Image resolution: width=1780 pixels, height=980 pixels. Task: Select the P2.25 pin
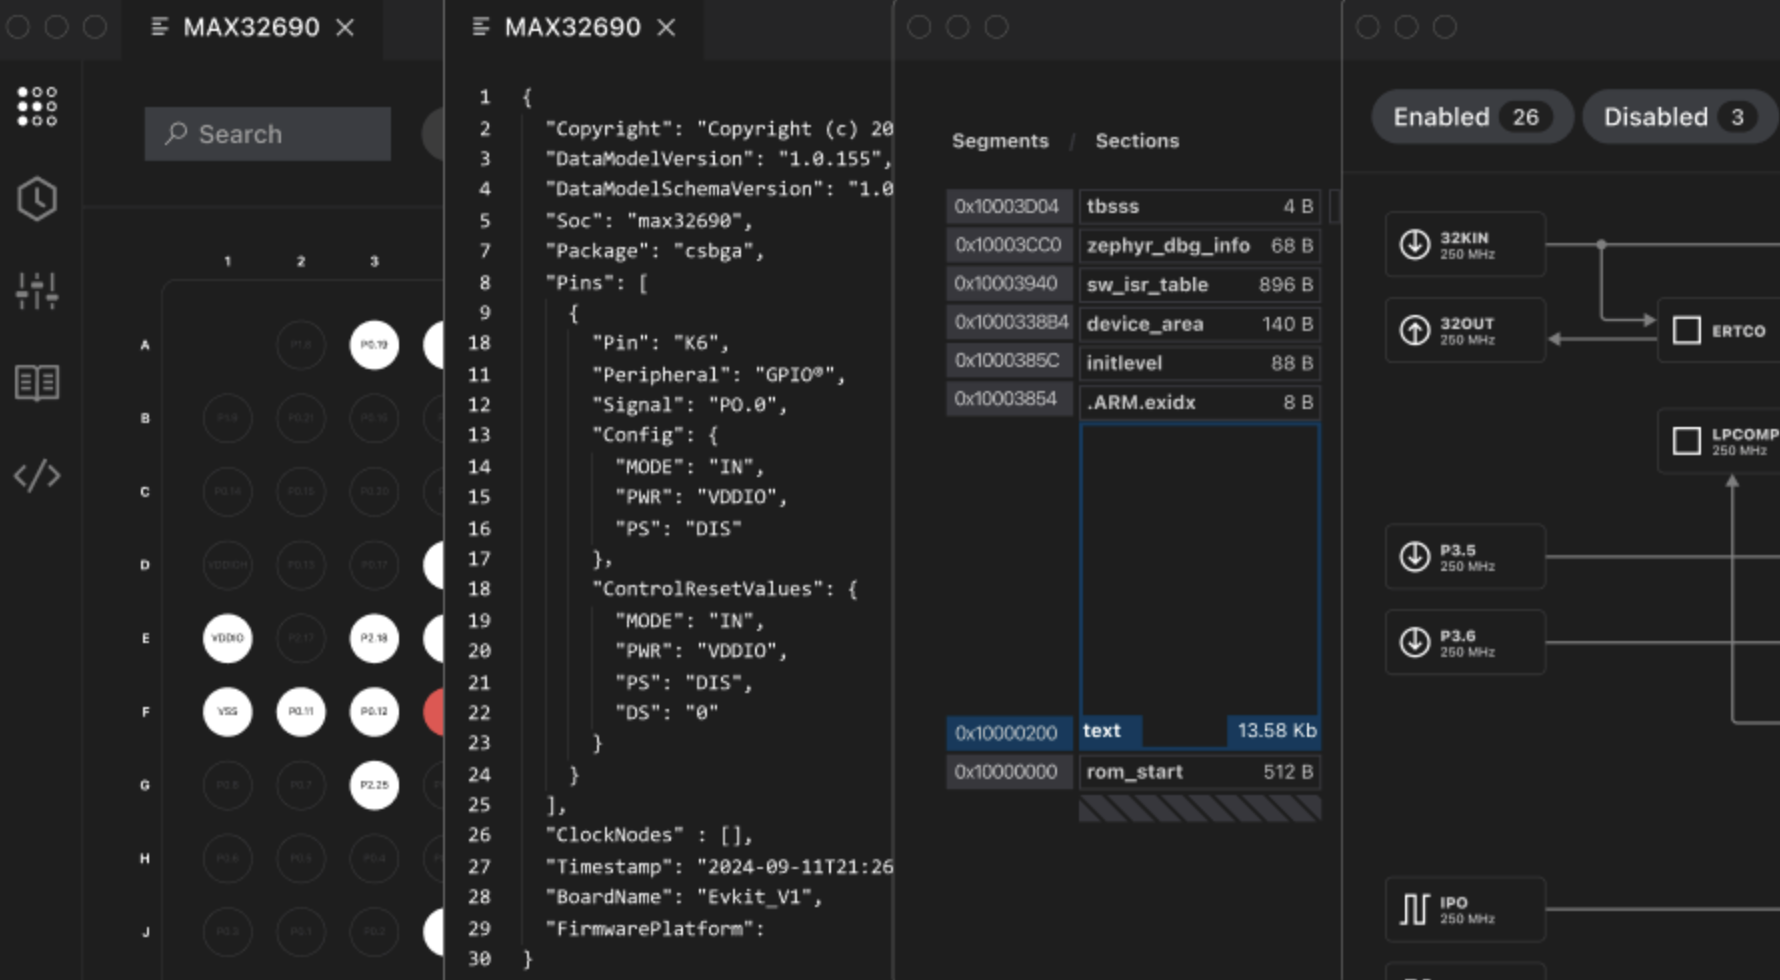tap(374, 785)
